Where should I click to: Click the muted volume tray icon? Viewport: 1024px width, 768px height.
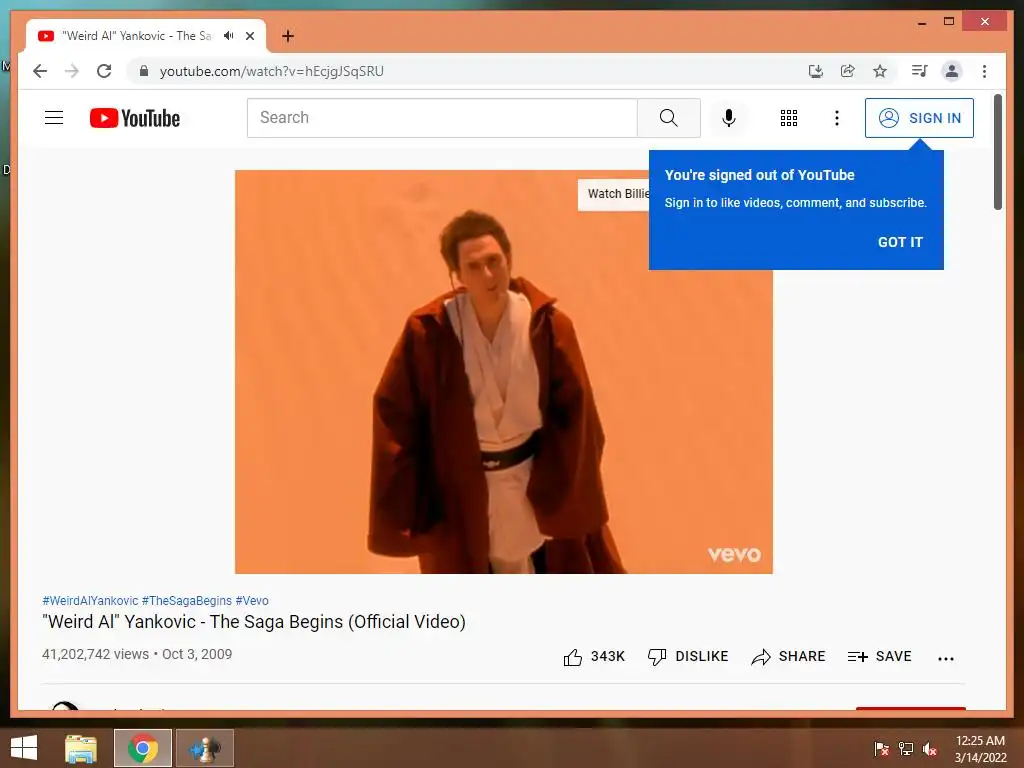pyautogui.click(x=930, y=748)
